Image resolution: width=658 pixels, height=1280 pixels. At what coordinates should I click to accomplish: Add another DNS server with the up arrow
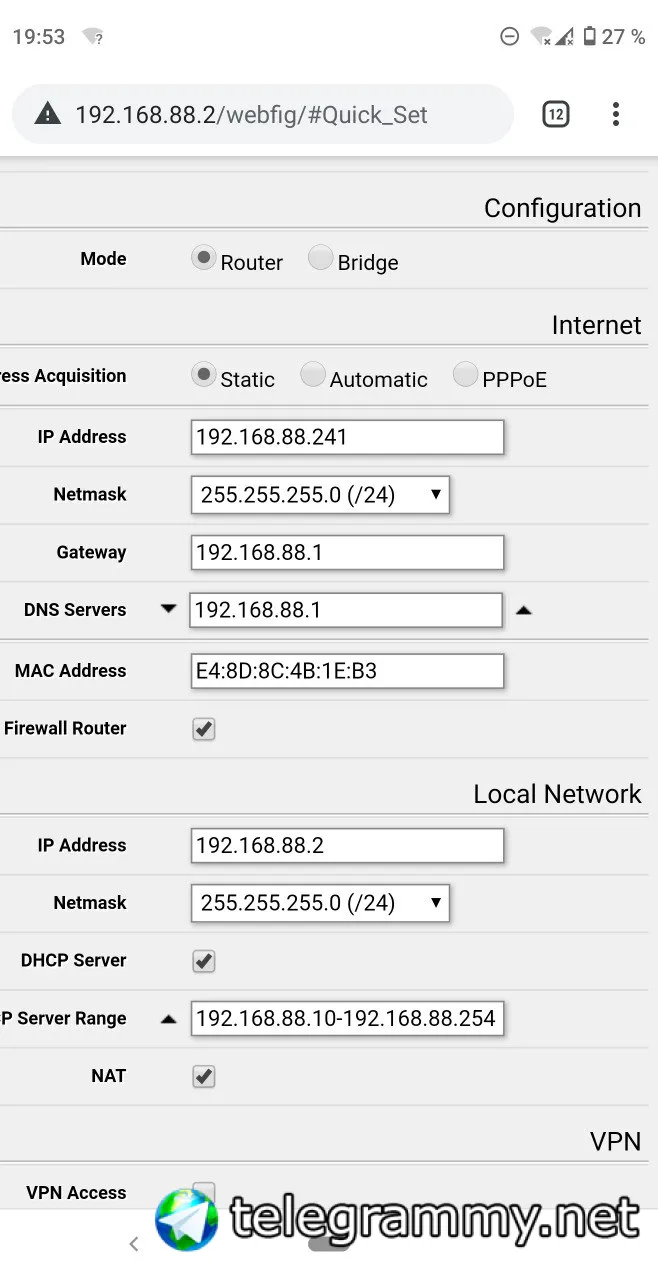coord(523,610)
